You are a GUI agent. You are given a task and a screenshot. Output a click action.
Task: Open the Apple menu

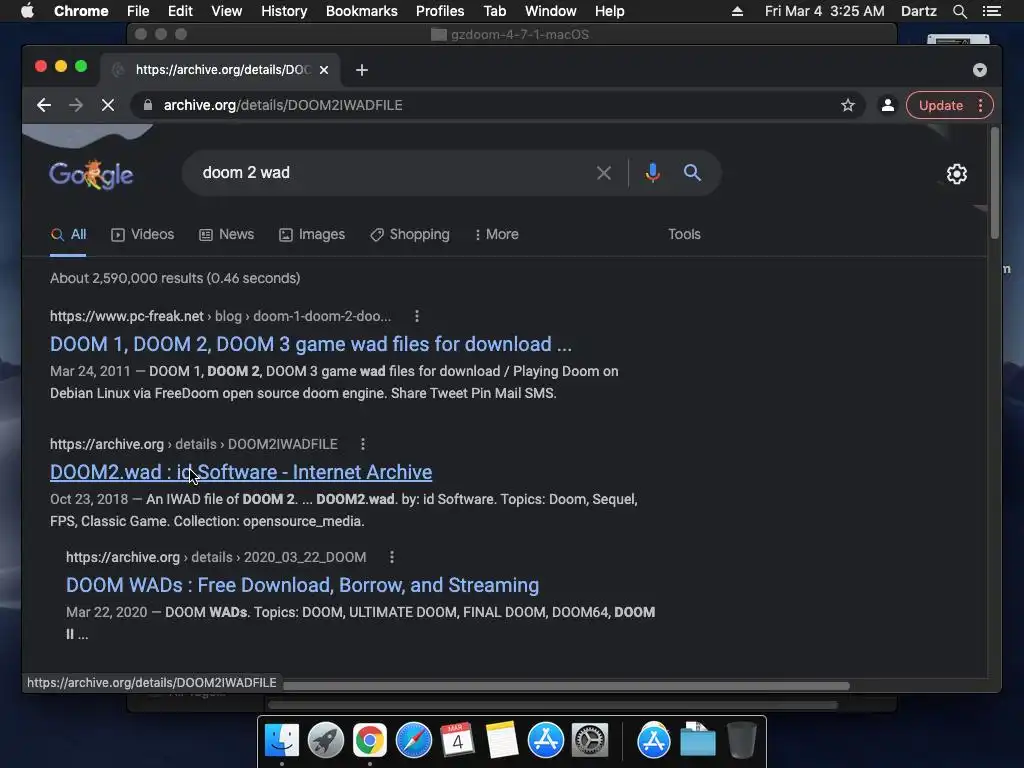(x=27, y=11)
